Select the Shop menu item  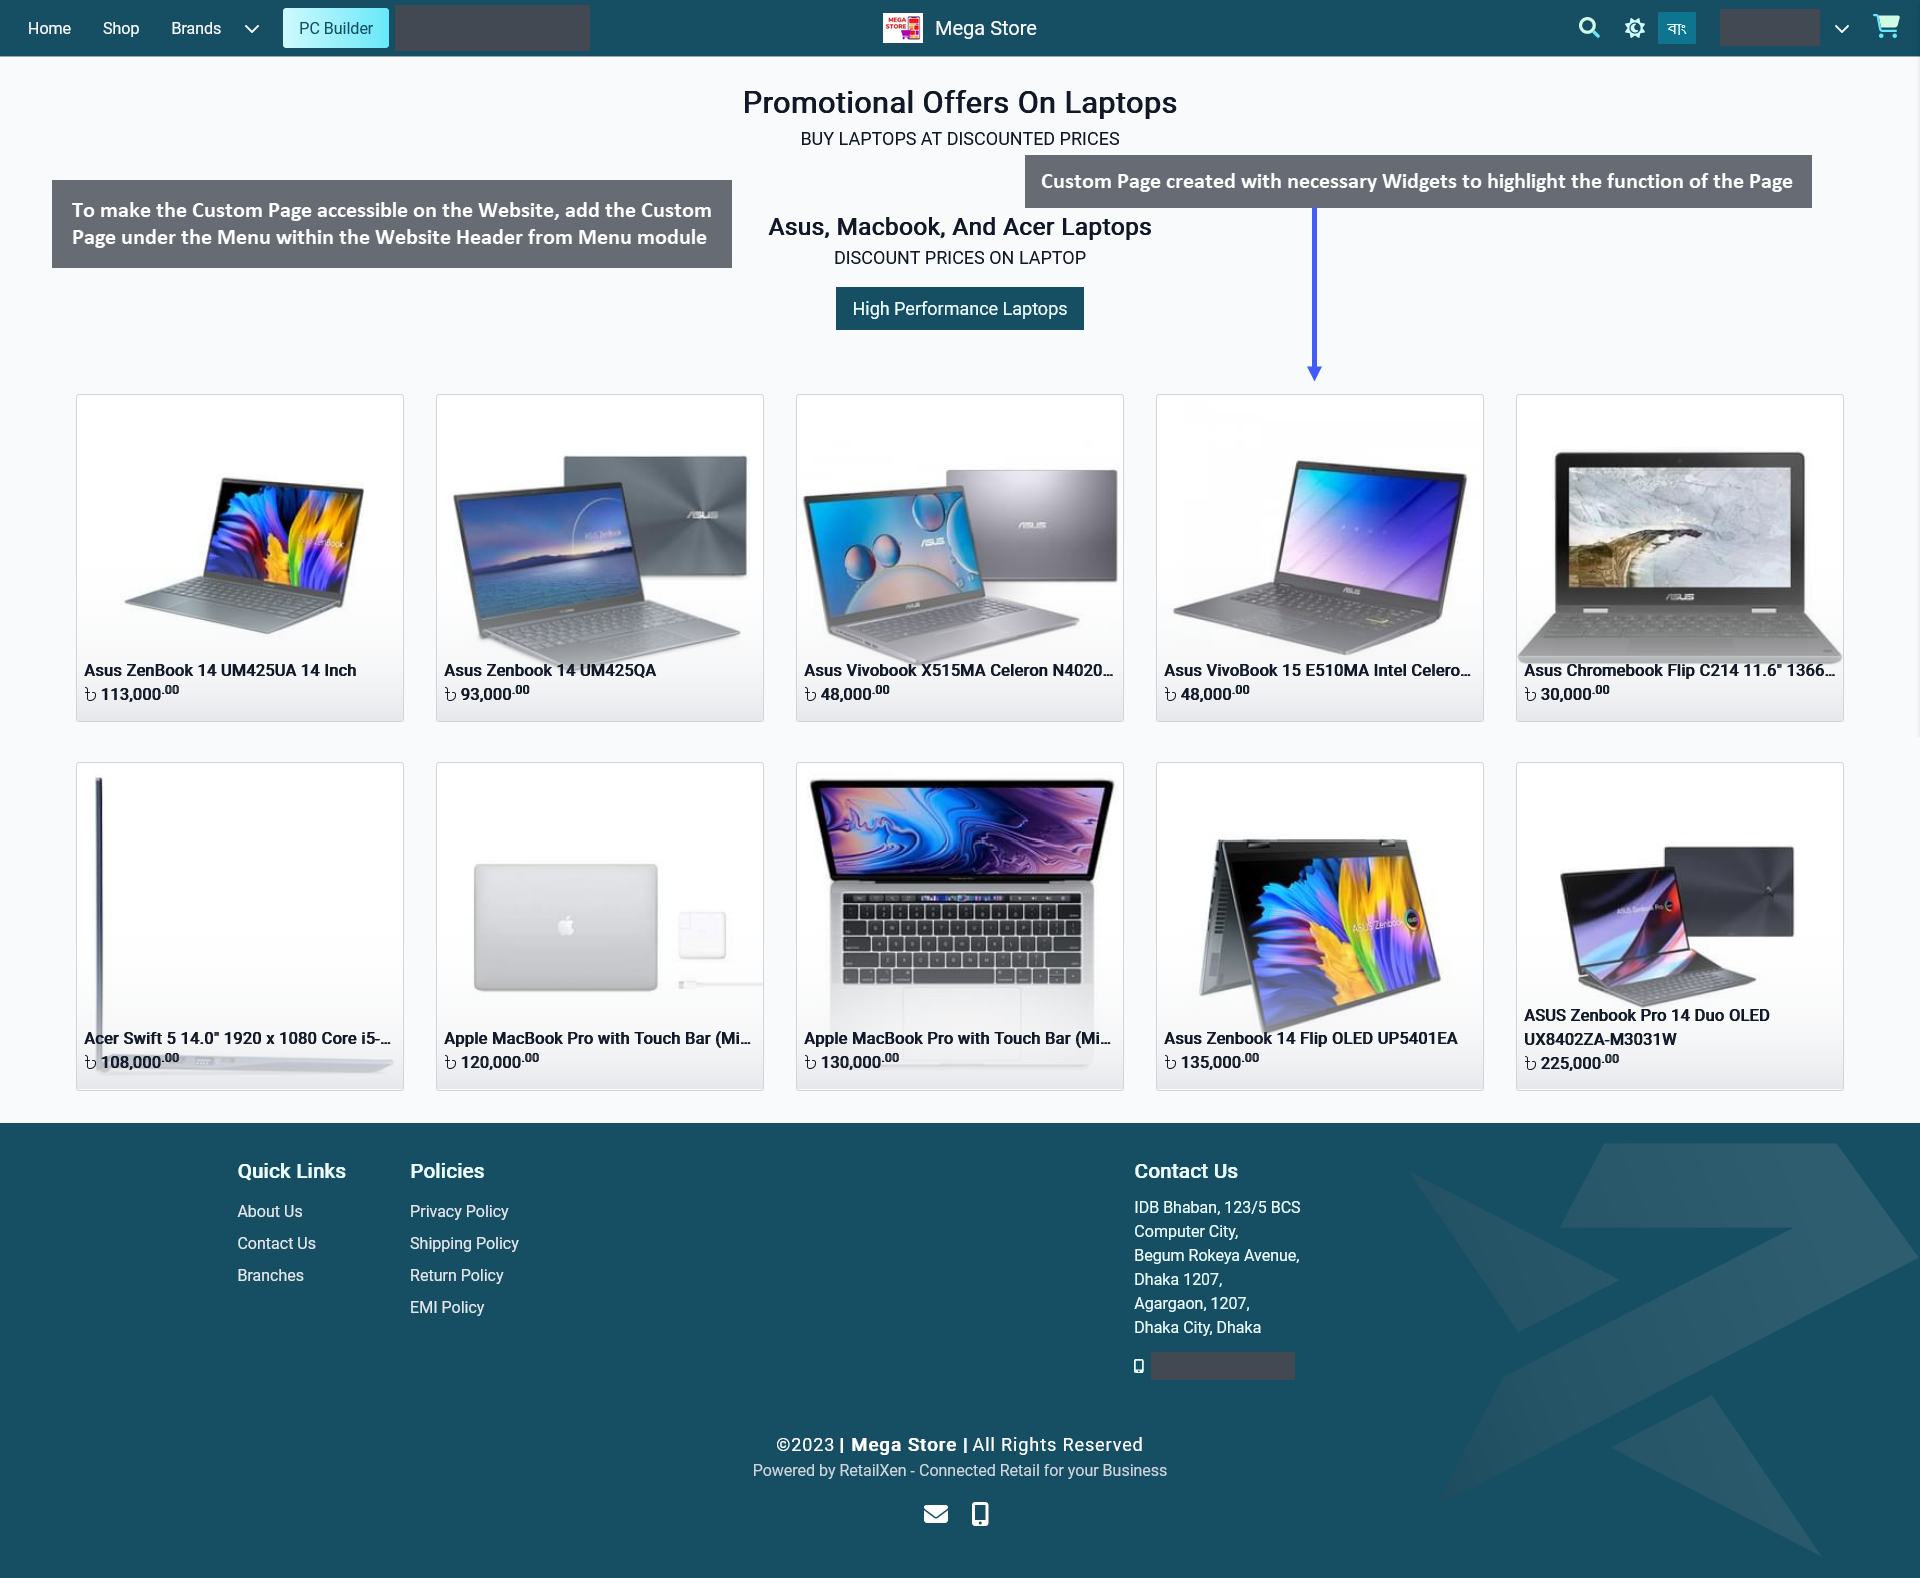(121, 27)
